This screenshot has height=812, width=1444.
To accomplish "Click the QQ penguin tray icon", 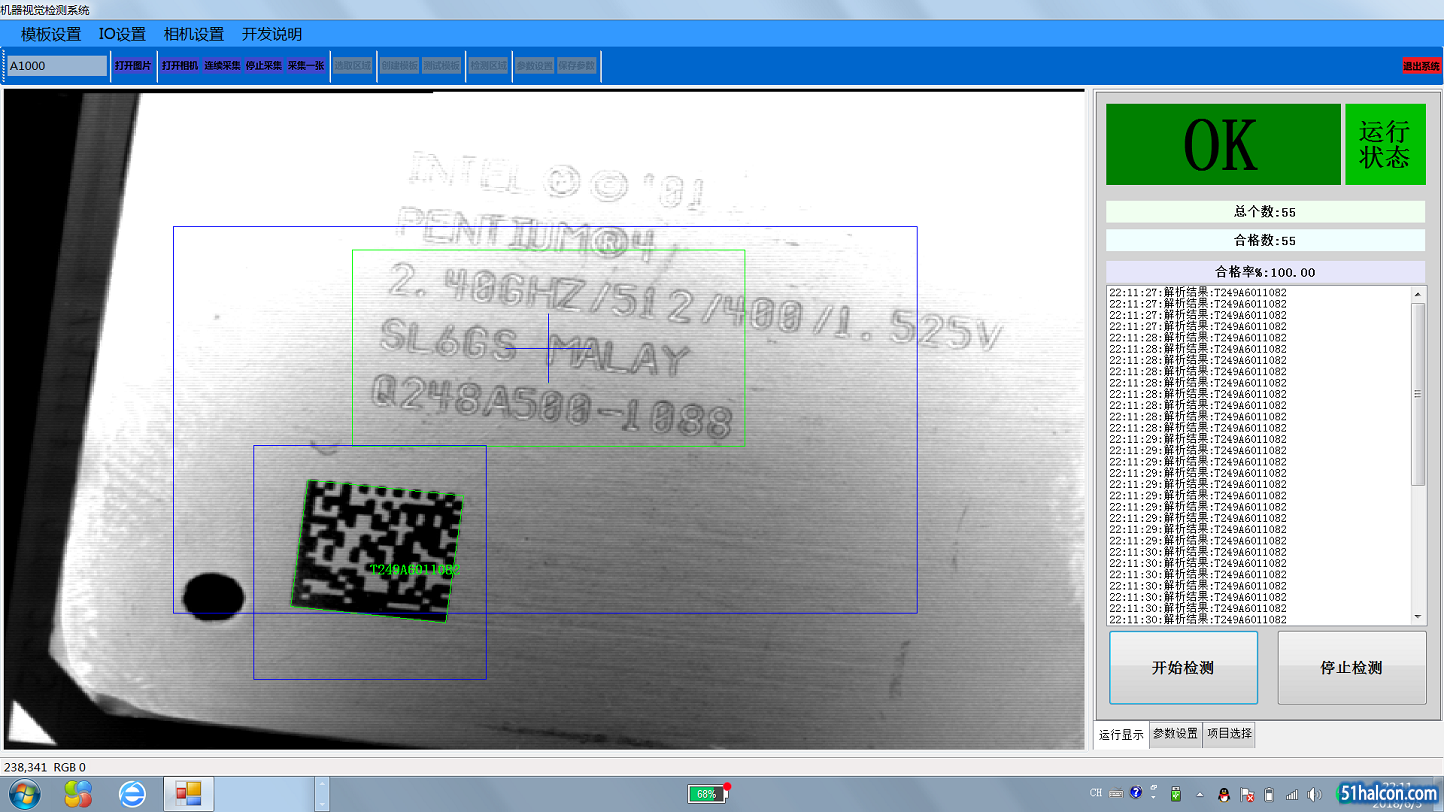I will click(1224, 795).
